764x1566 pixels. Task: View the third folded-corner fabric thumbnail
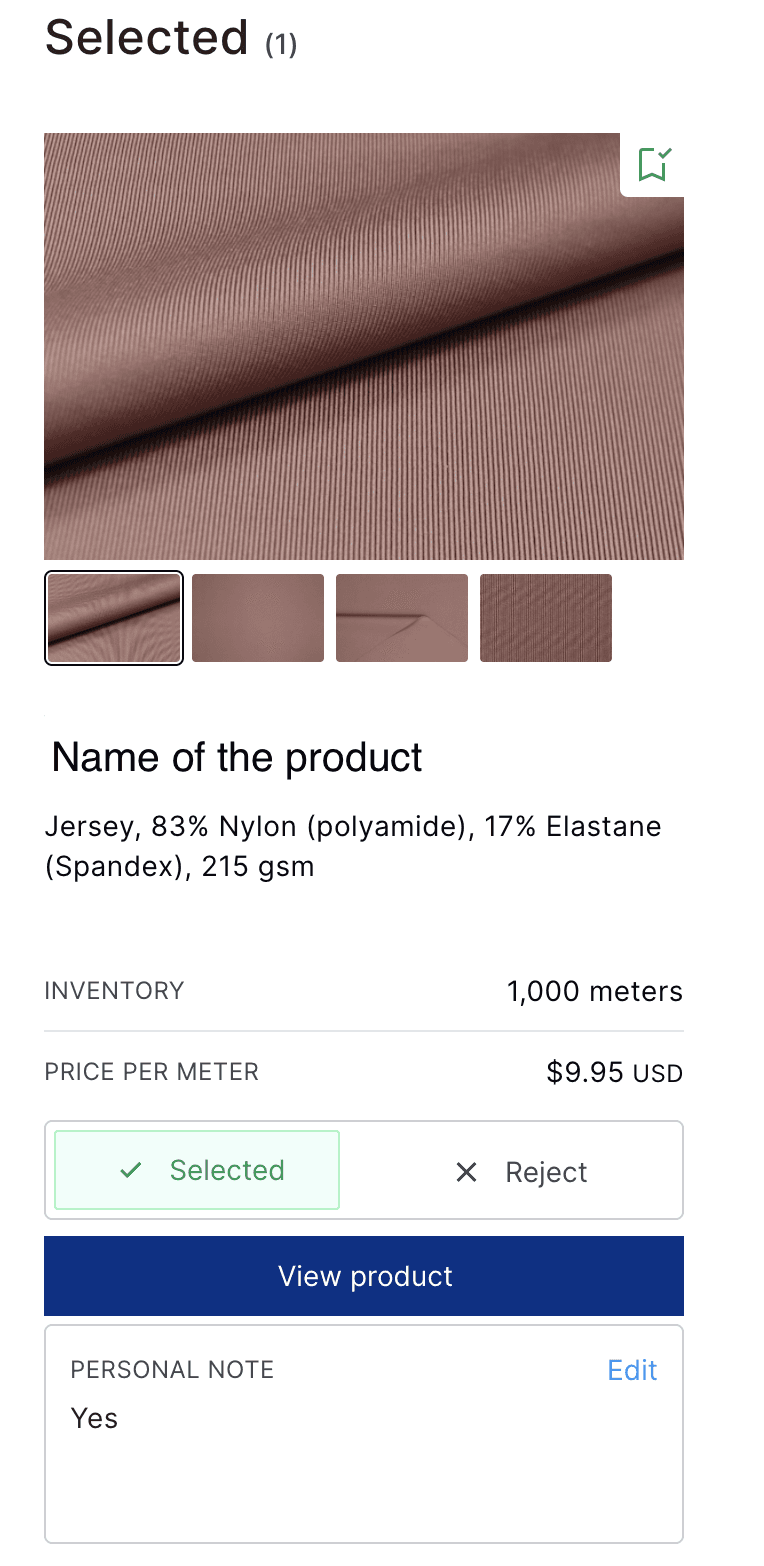(x=402, y=618)
